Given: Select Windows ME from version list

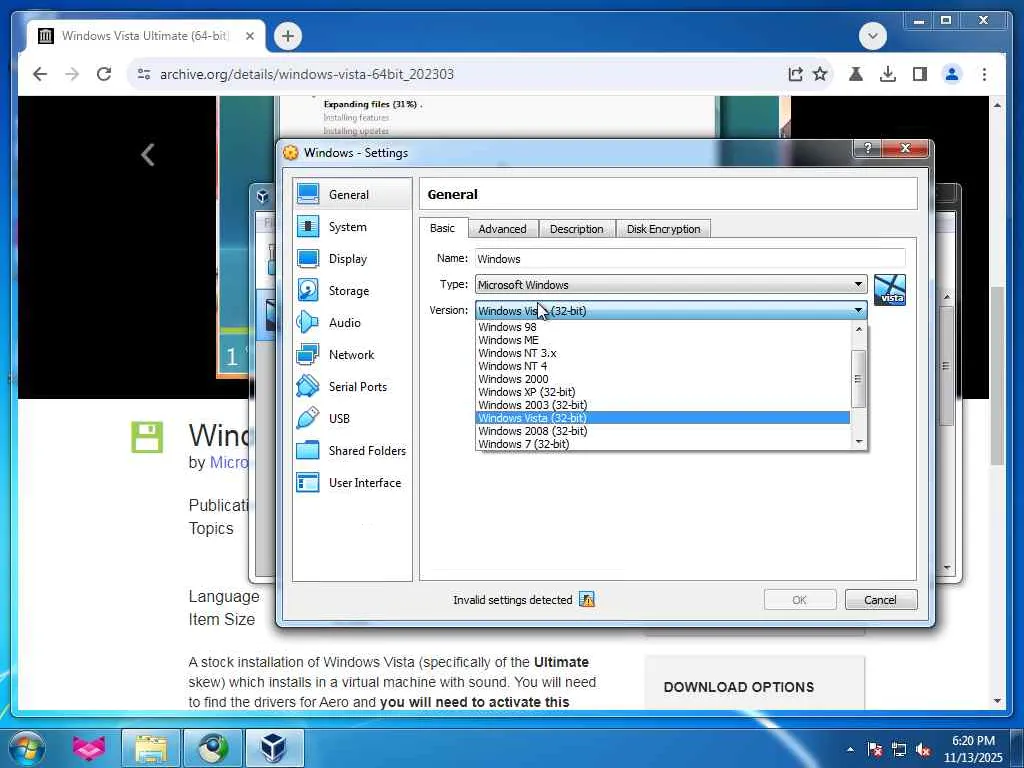Looking at the screenshot, I should (x=663, y=340).
